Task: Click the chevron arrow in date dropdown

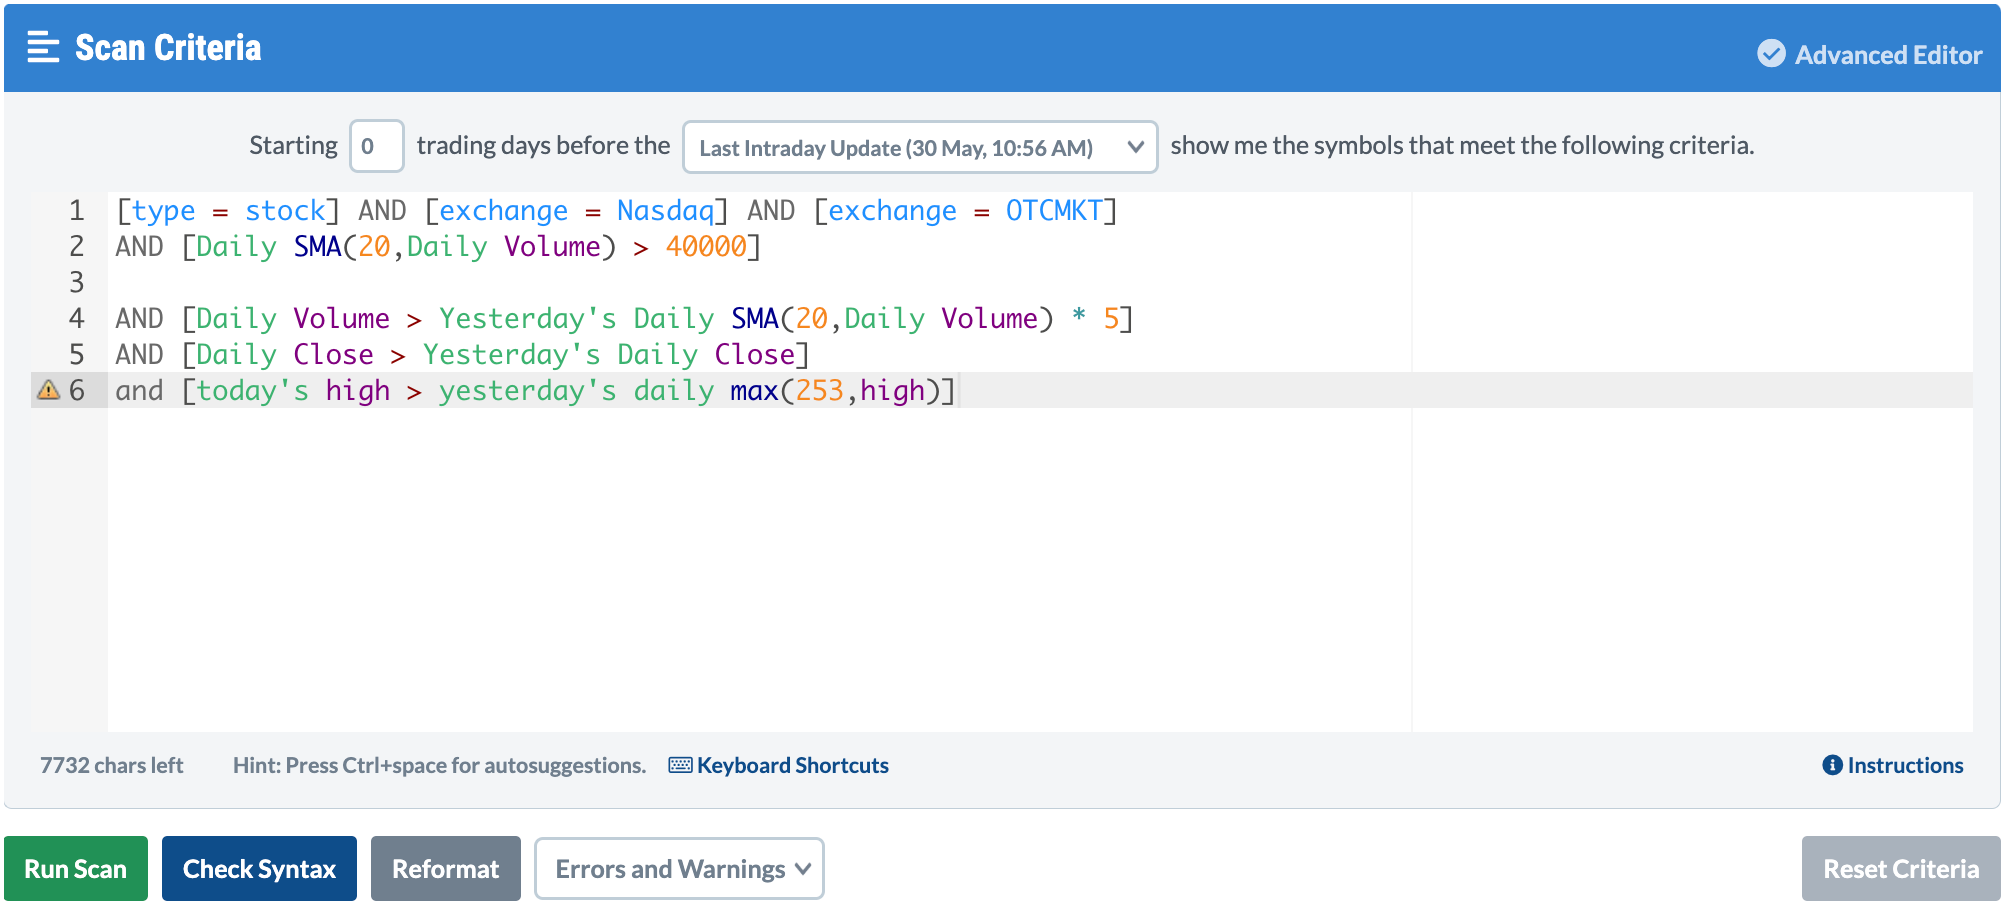Action: click(x=1135, y=147)
